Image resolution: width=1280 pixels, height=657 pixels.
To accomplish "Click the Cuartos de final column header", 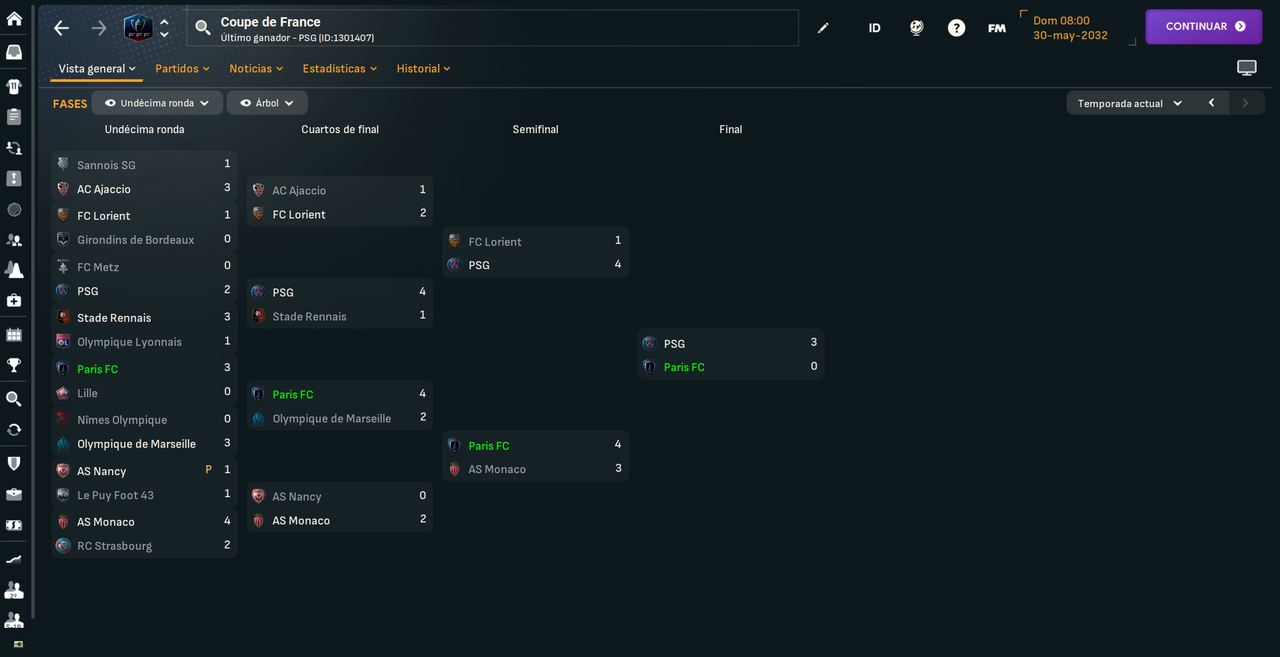I will 340,130.
